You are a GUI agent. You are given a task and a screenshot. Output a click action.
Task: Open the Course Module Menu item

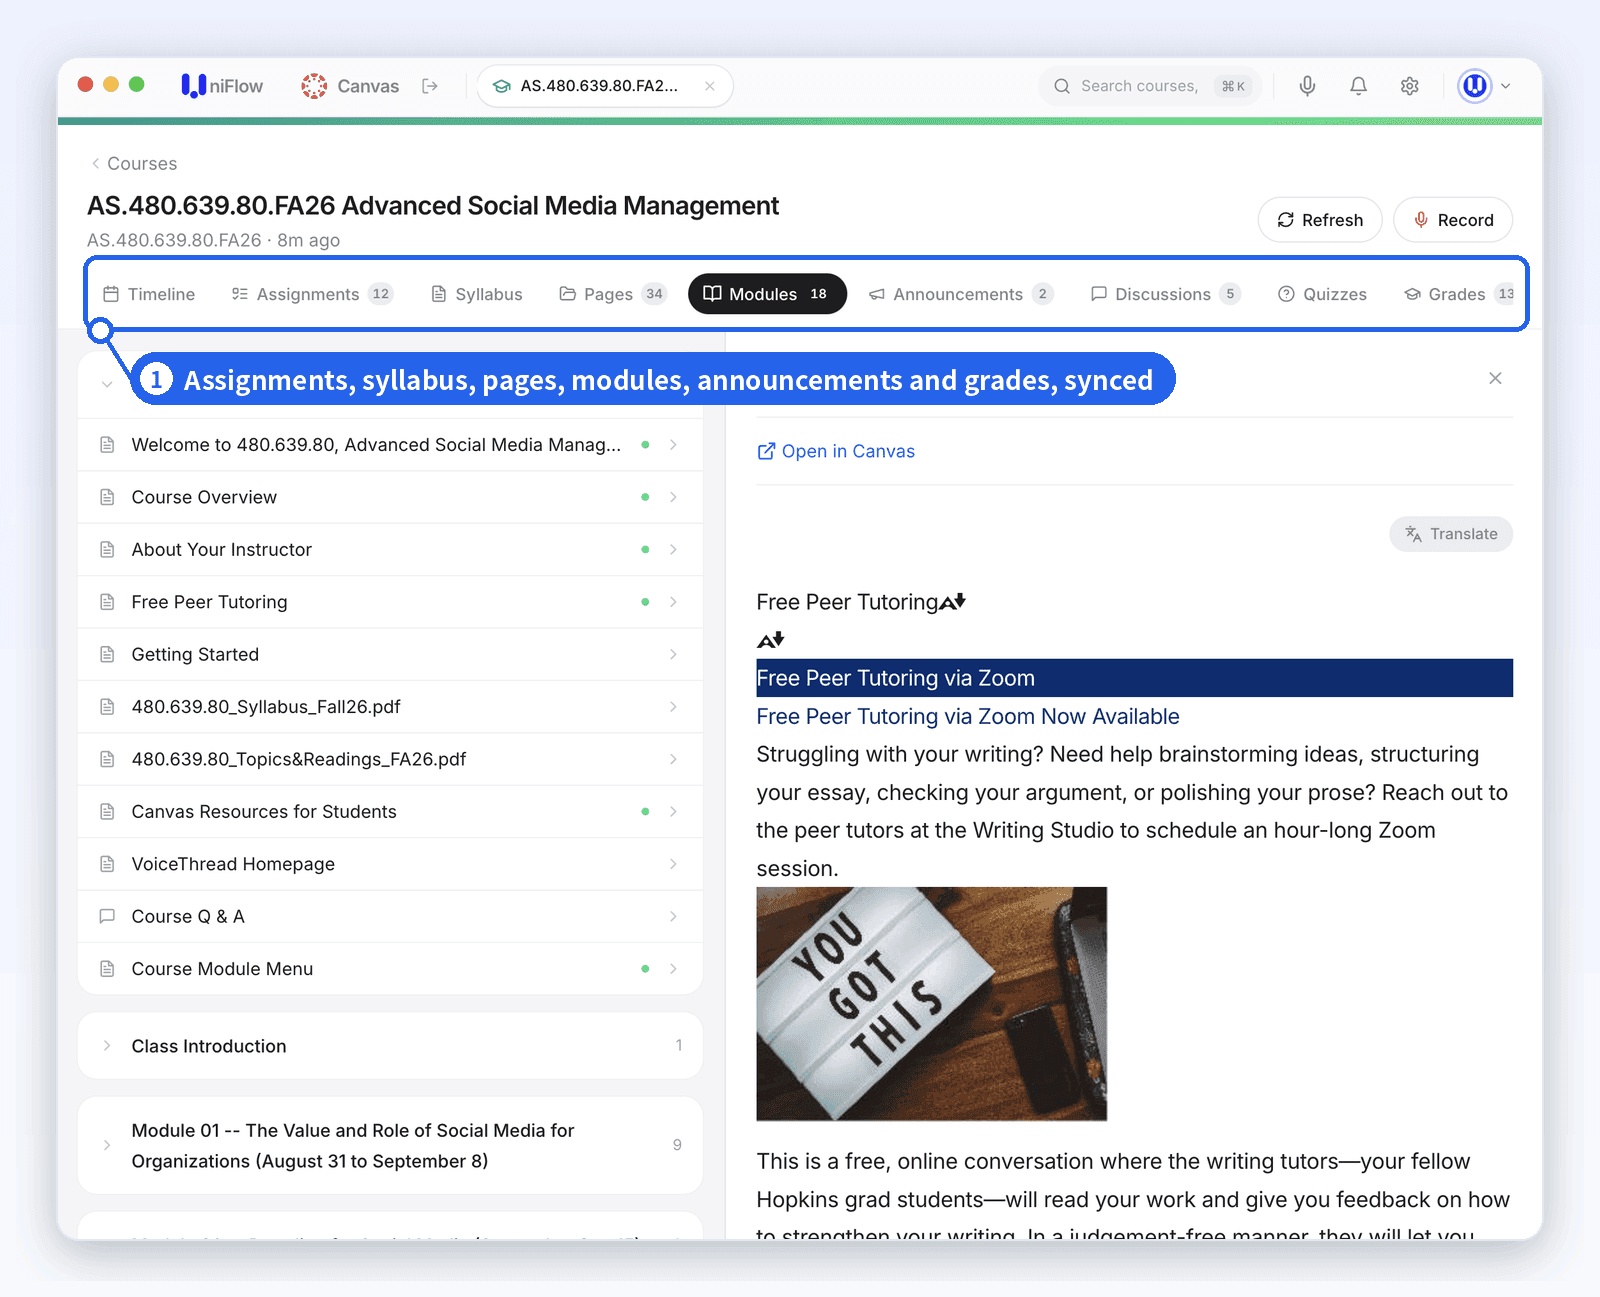coord(390,969)
